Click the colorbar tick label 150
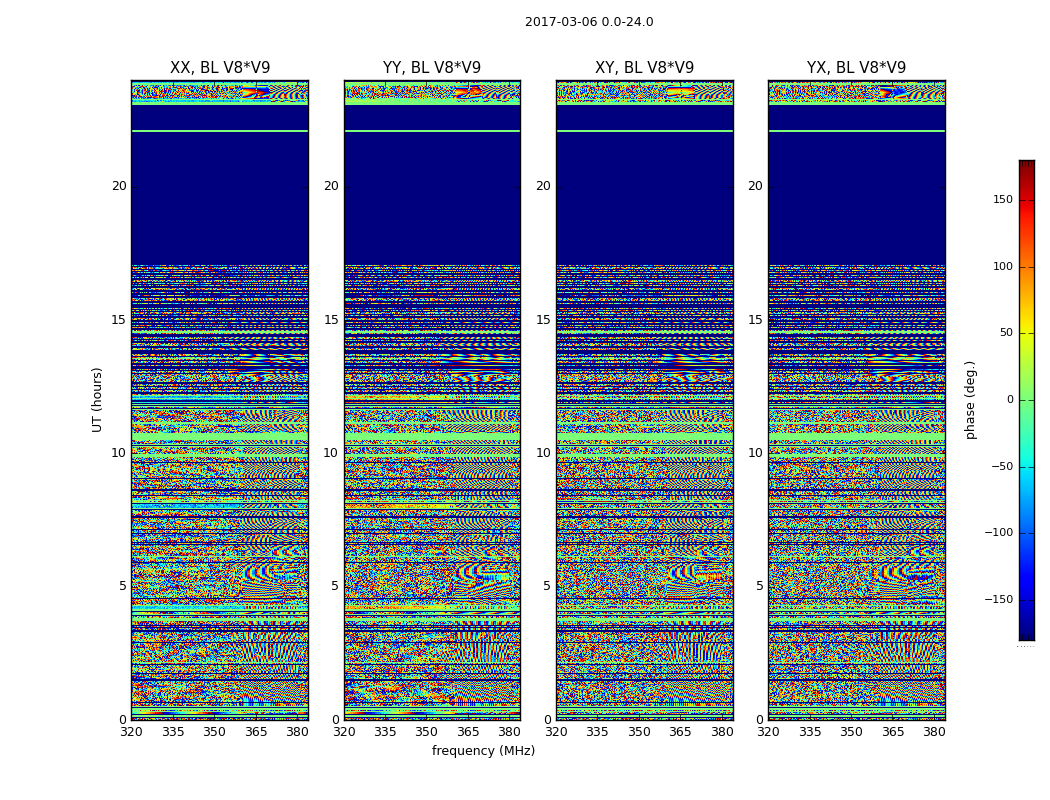This screenshot has height=800, width=1050. [1003, 199]
